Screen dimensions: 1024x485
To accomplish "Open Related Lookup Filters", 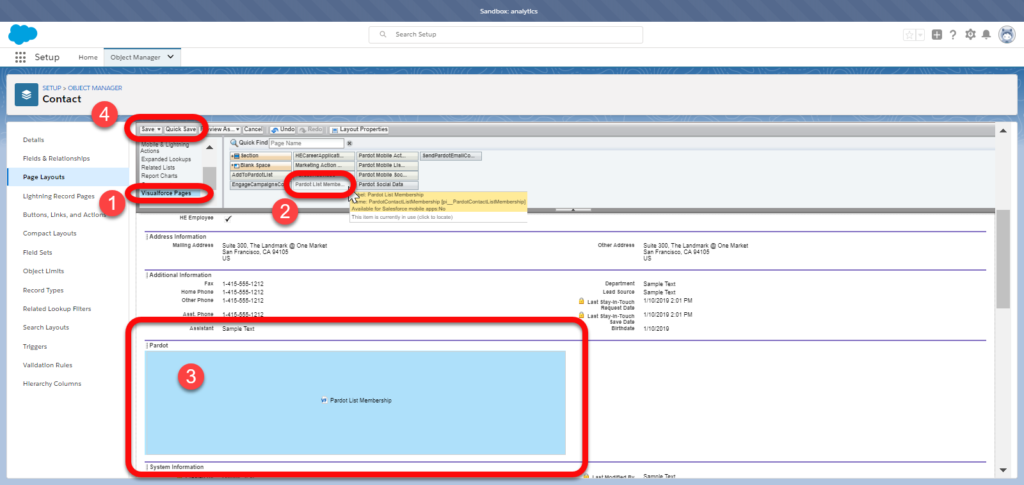I will (57, 309).
